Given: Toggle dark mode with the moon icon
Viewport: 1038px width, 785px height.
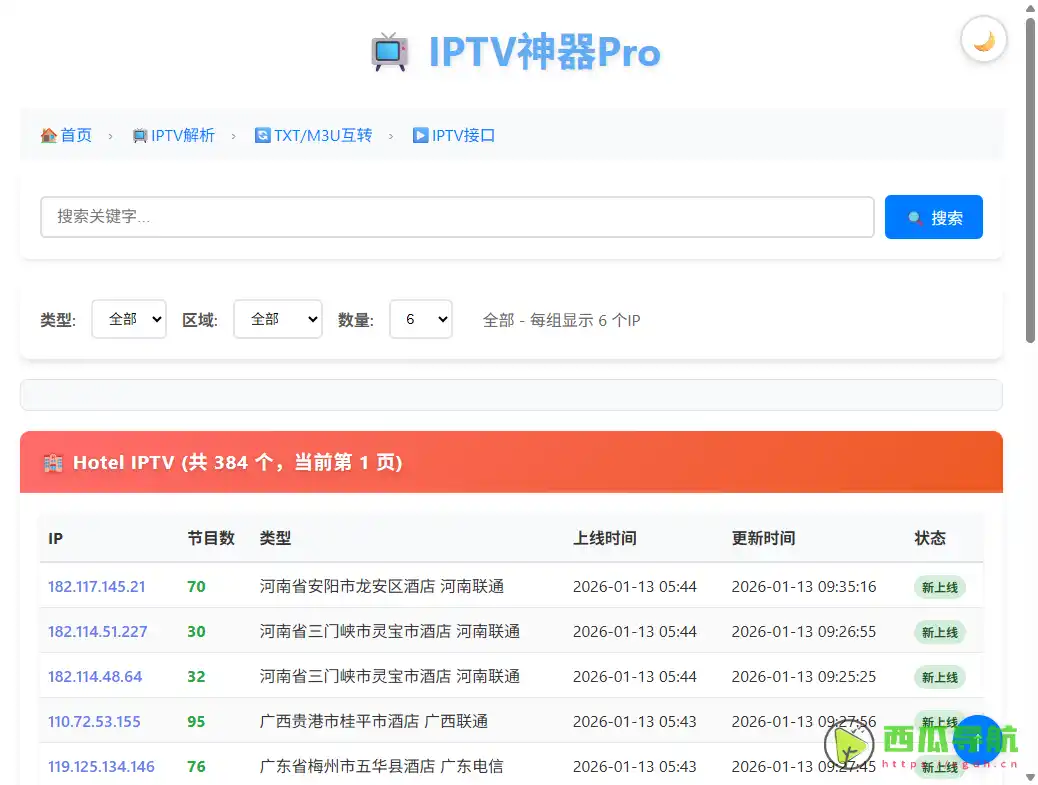Looking at the screenshot, I should (983, 39).
